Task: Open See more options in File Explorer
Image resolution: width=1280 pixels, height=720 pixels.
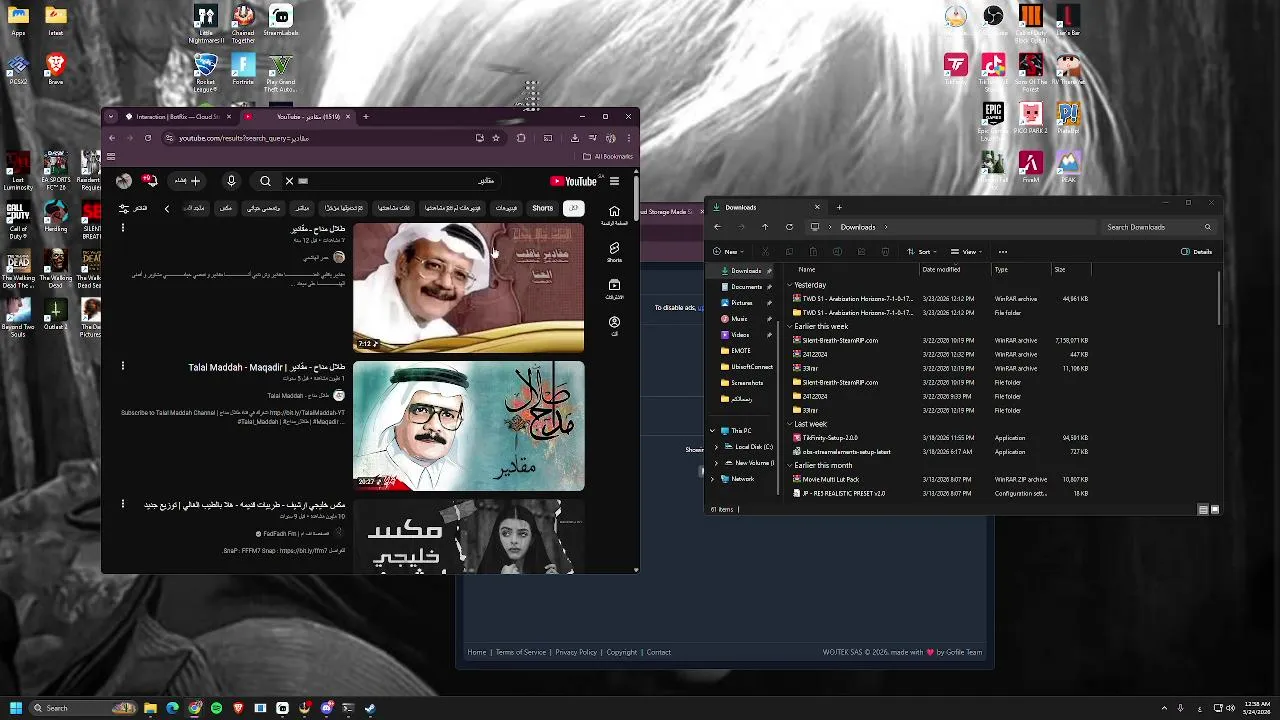Action: coord(1003,252)
